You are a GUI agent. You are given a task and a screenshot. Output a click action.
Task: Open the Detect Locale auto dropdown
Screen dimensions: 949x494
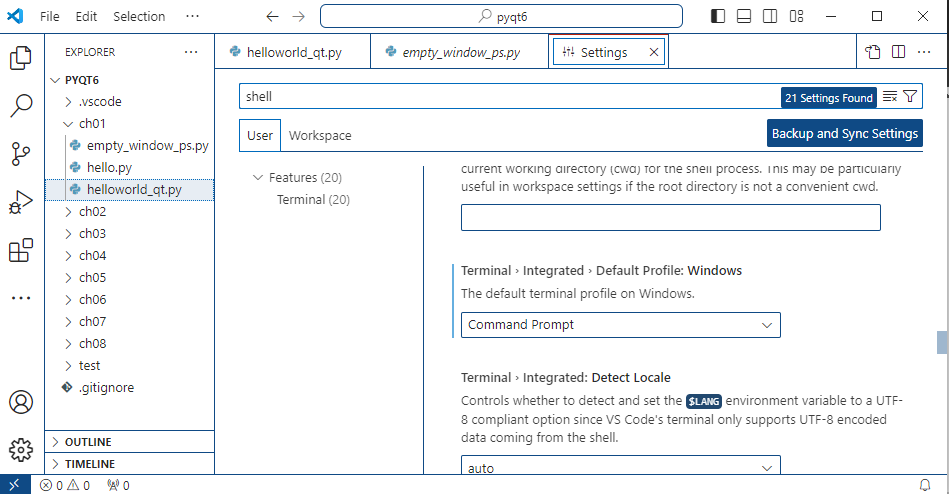click(x=620, y=465)
